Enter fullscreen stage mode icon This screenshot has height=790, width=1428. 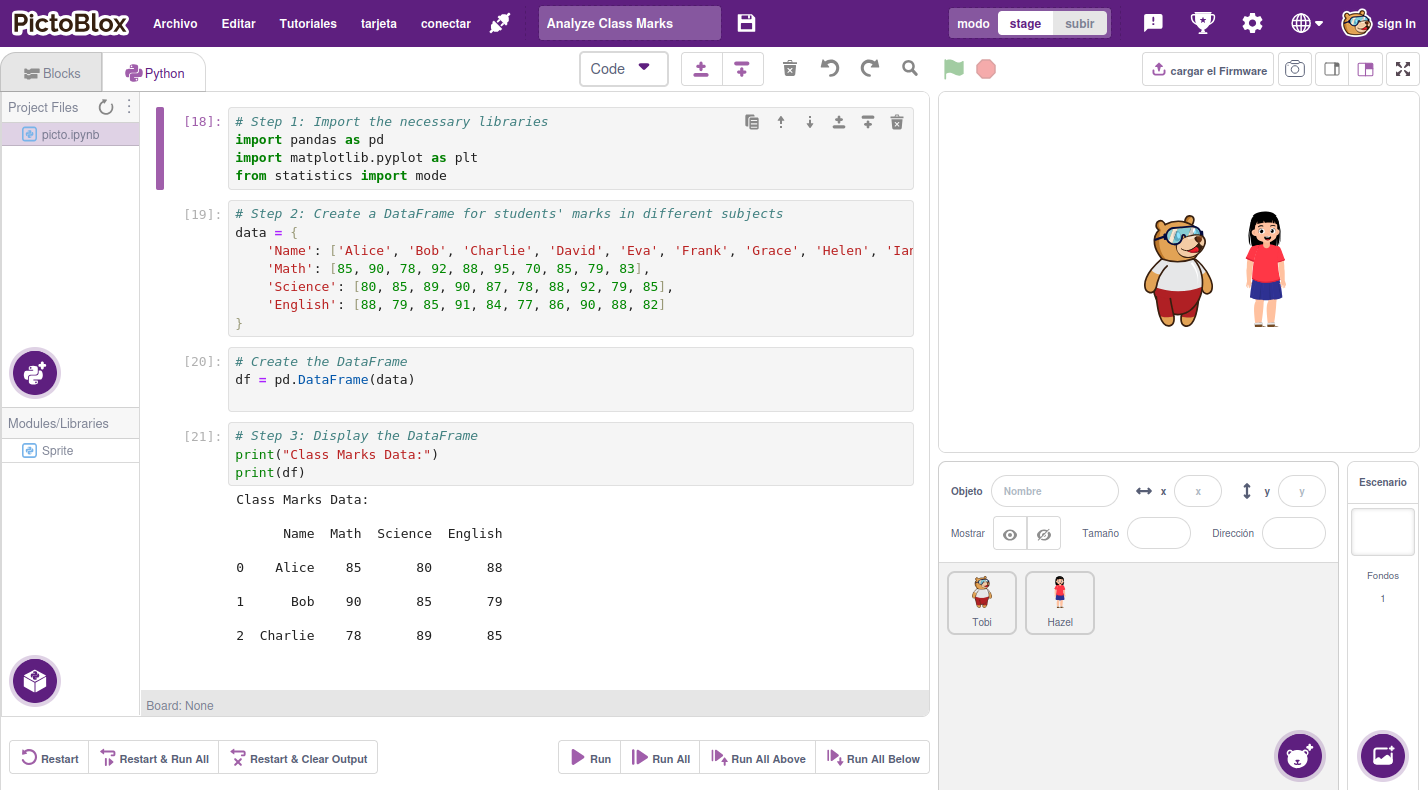(1403, 69)
